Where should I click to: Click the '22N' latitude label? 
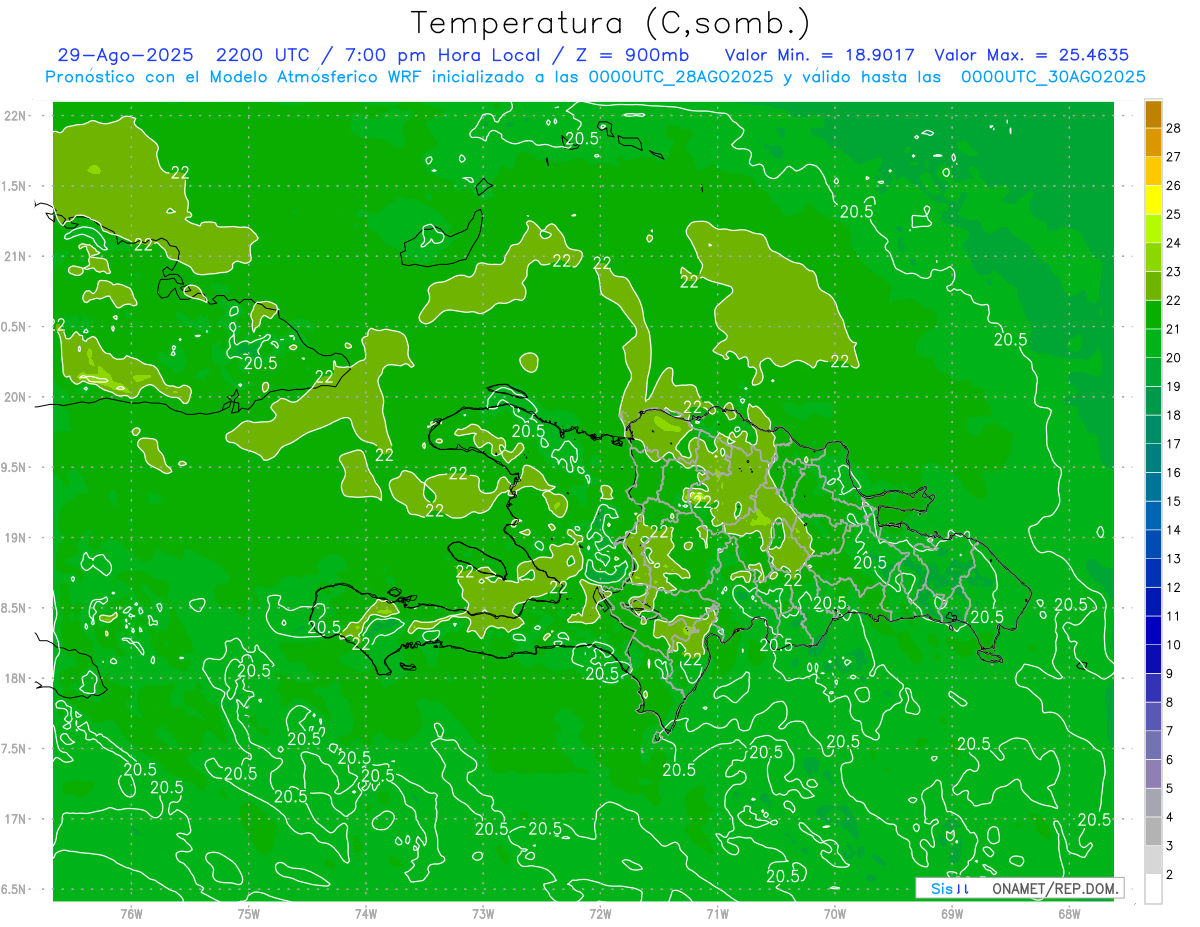click(15, 116)
